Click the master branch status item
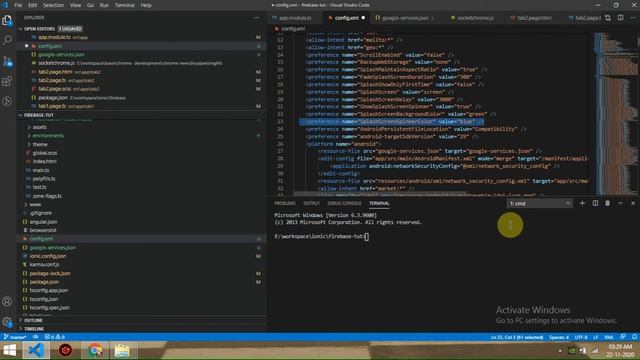 click(15, 337)
